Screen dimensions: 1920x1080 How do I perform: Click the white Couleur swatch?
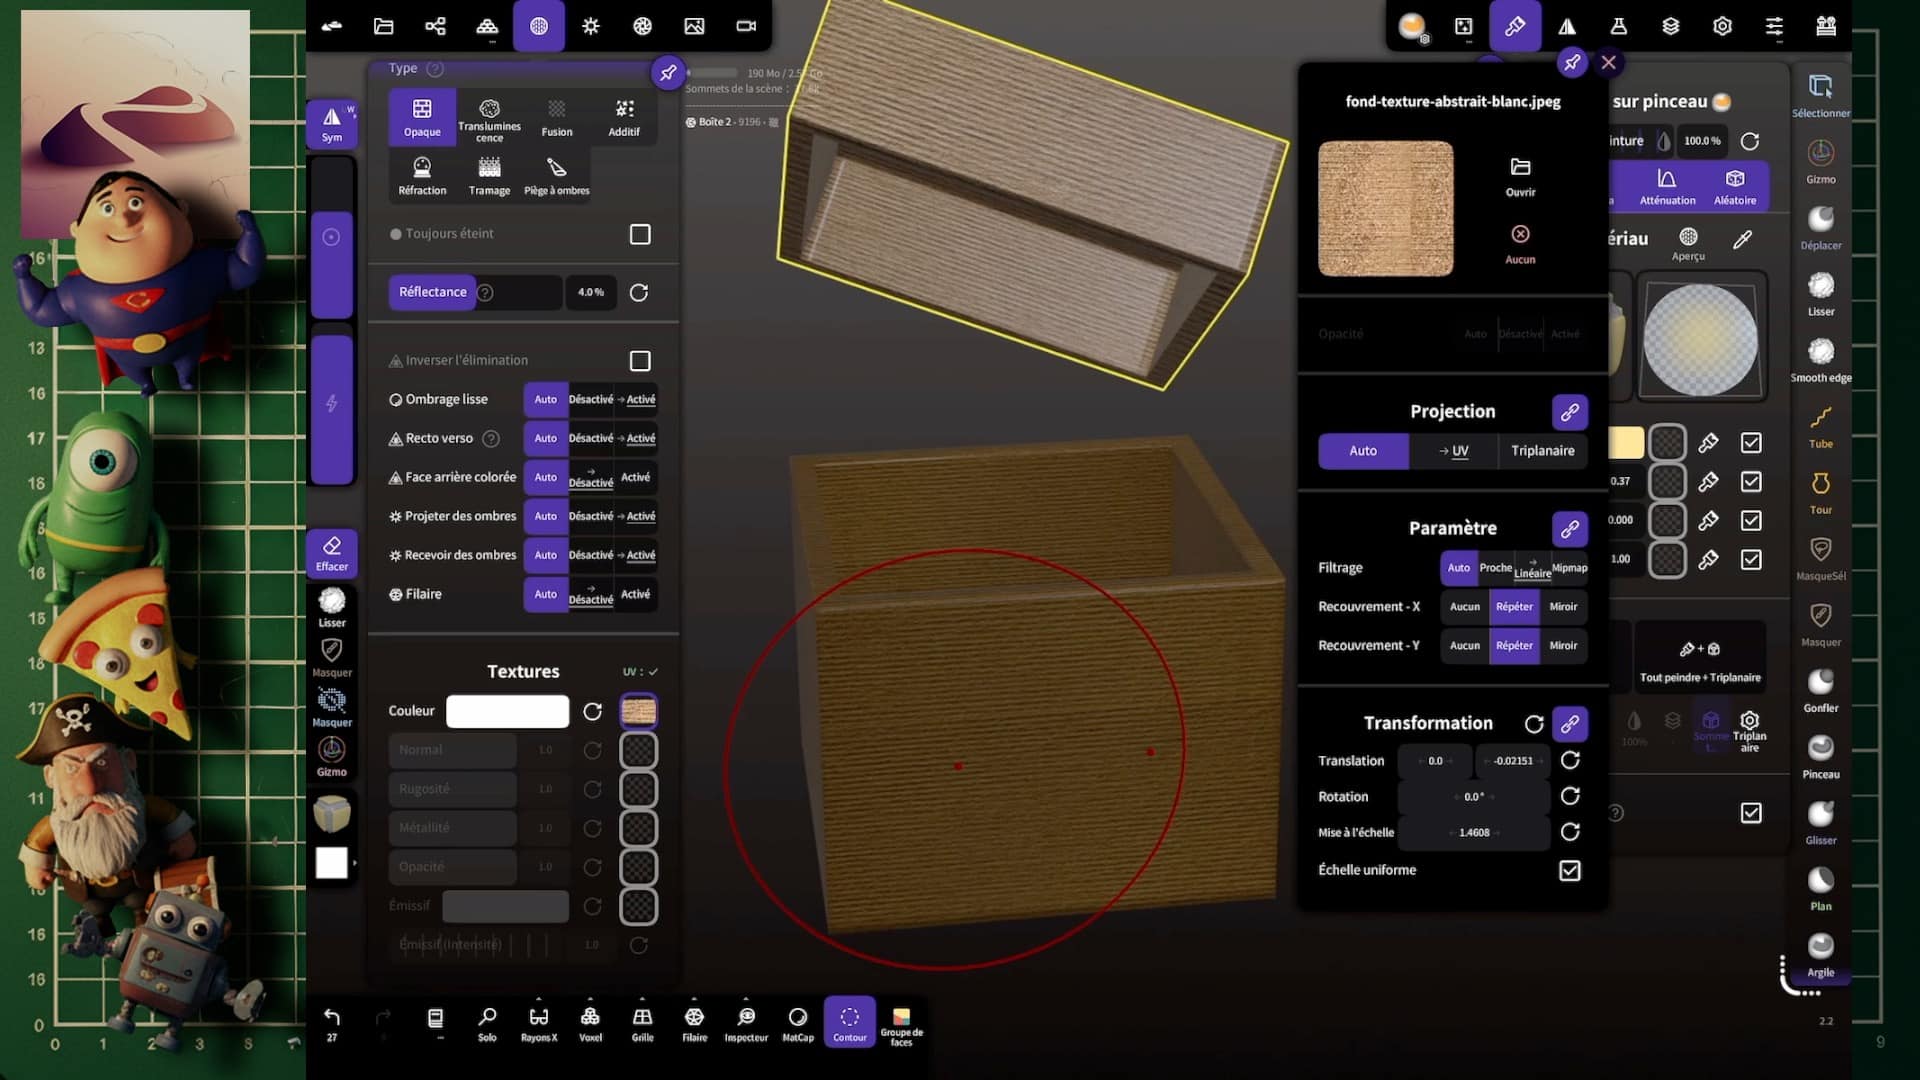507,711
